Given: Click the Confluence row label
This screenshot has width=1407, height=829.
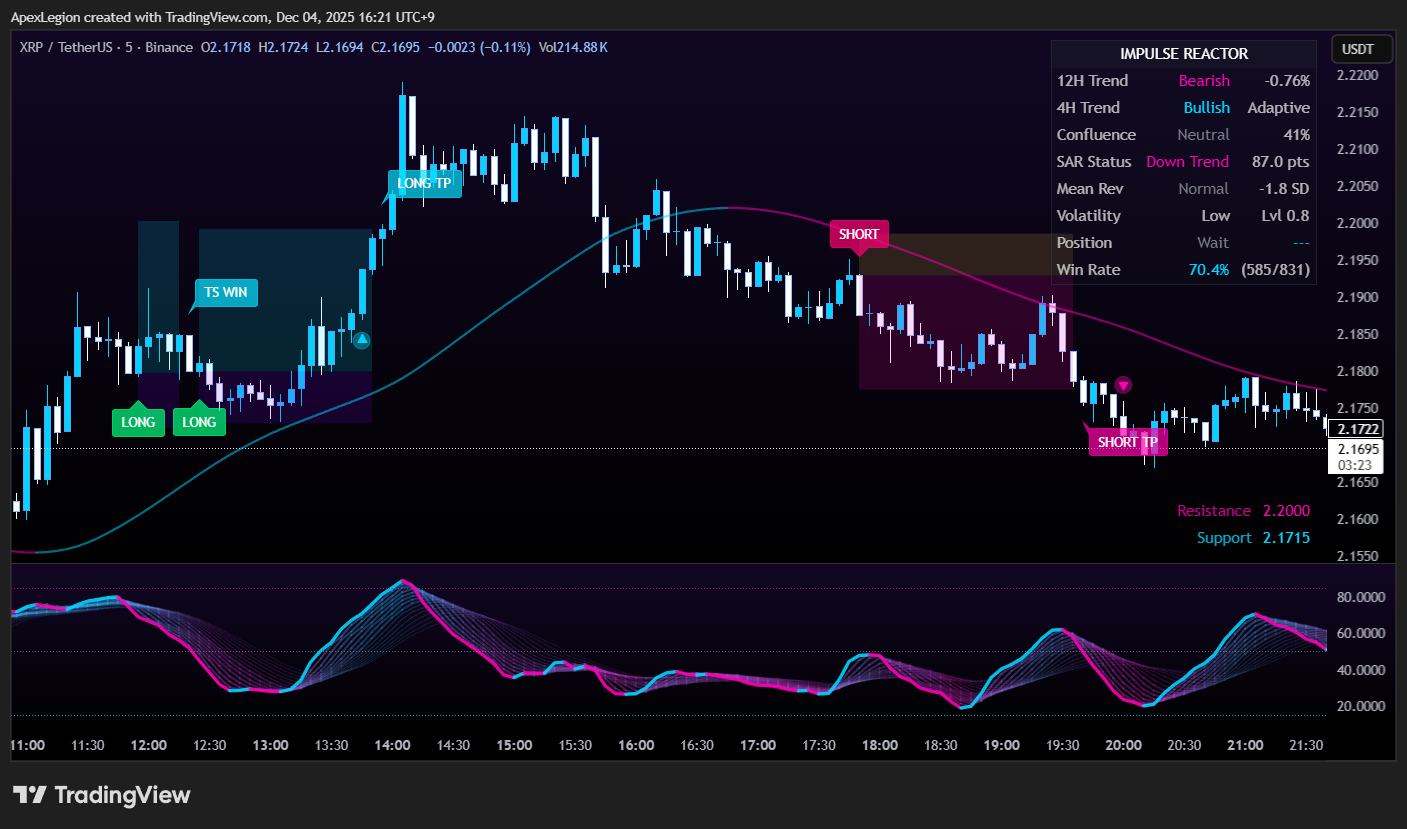Looking at the screenshot, I should point(1096,135).
